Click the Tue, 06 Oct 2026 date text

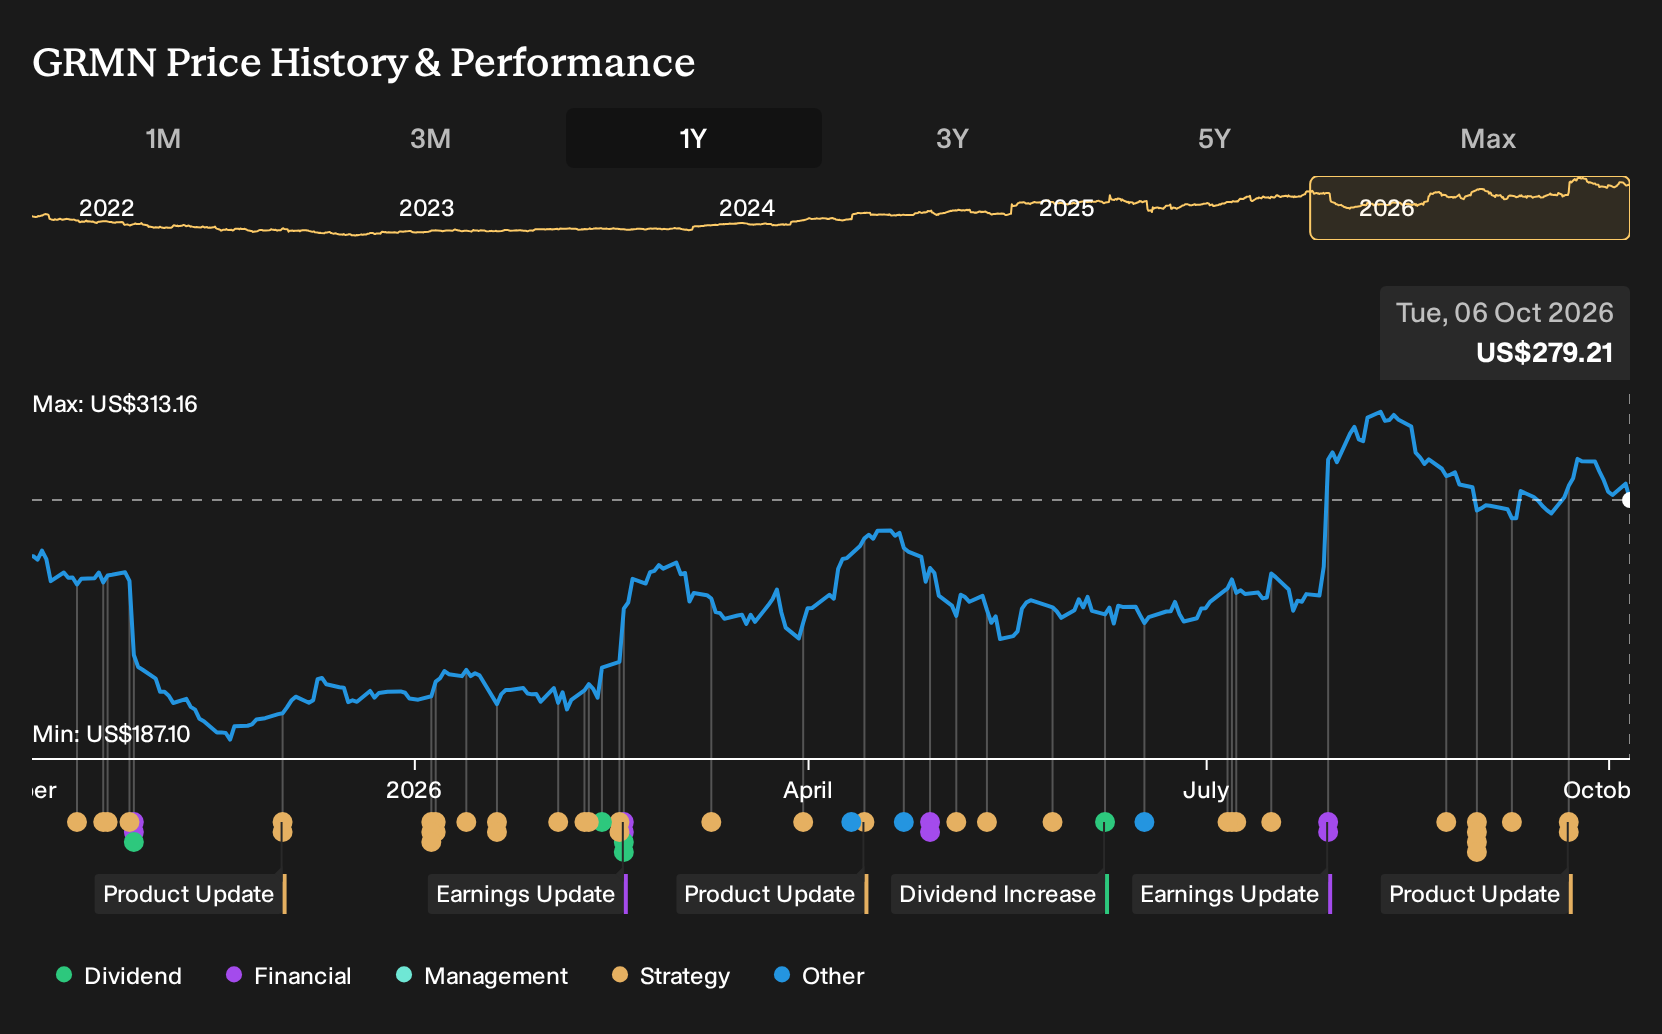[1504, 313]
